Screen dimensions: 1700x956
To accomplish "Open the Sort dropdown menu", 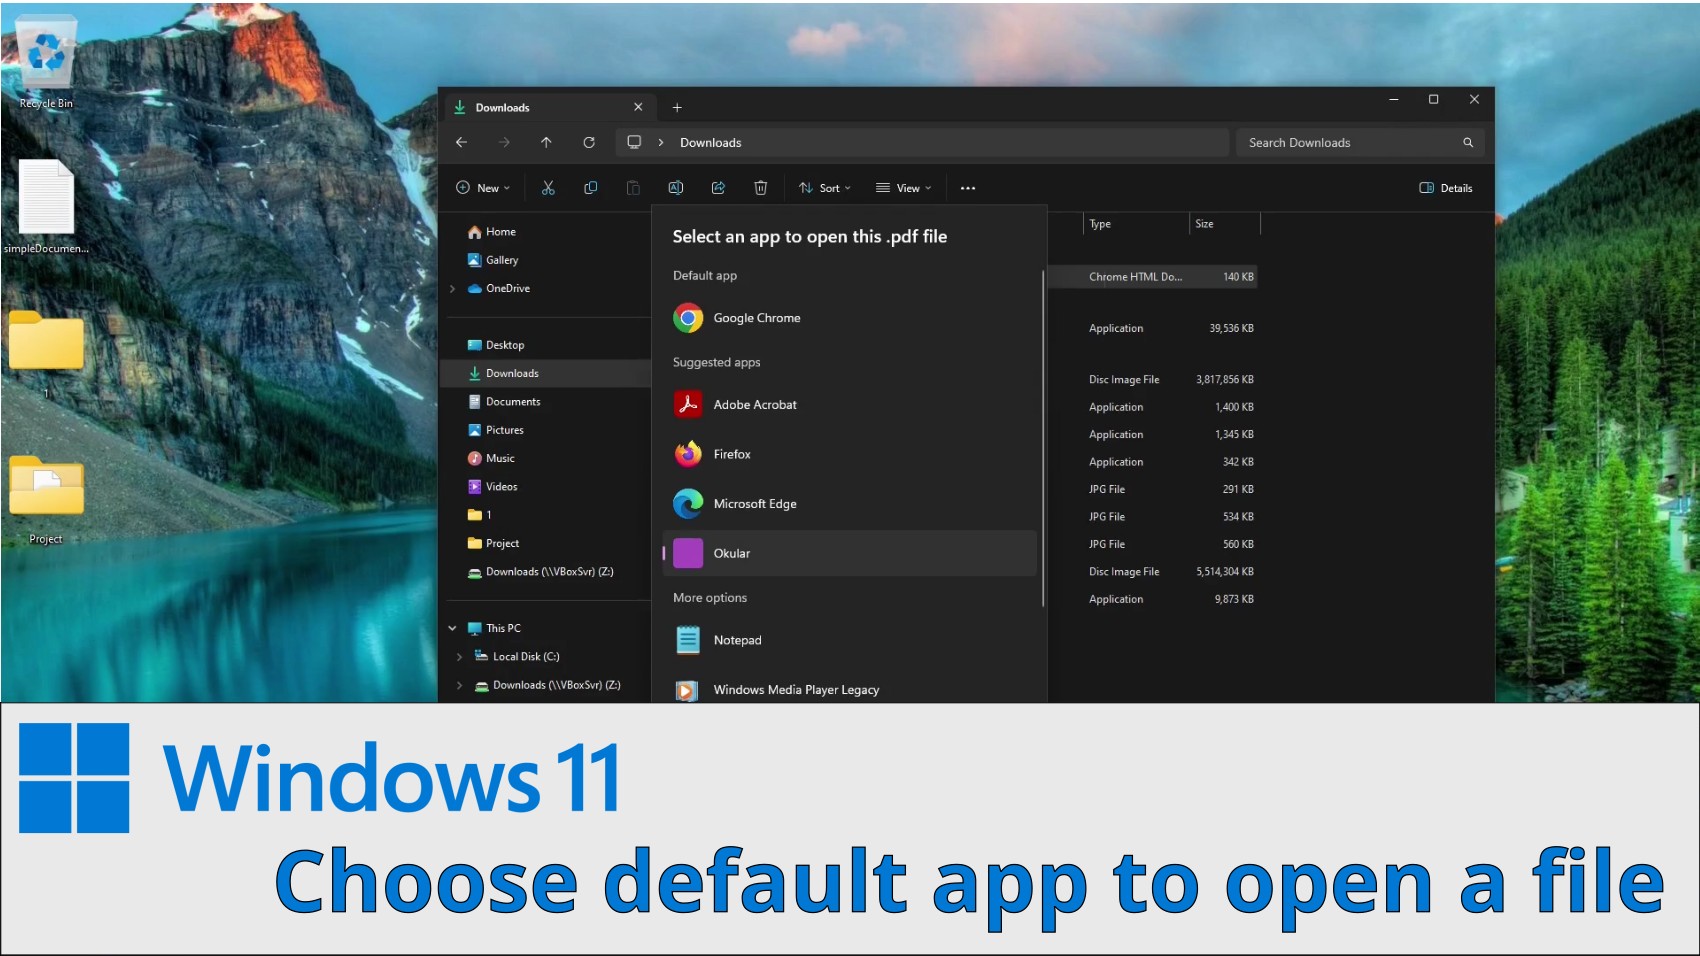I will 826,188.
